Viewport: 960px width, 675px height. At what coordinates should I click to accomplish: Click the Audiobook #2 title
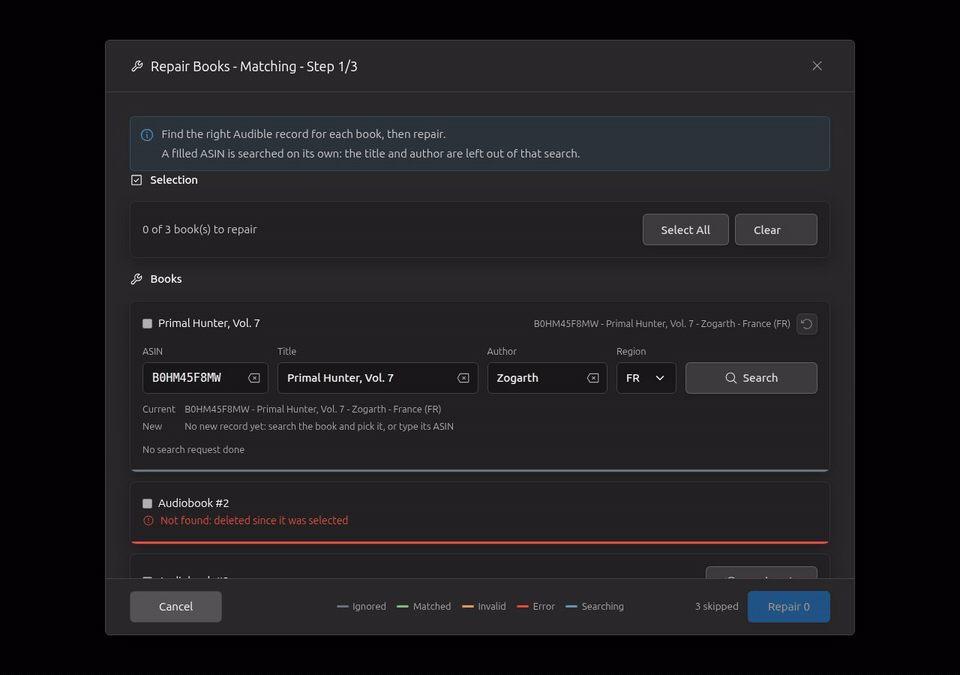(x=193, y=503)
